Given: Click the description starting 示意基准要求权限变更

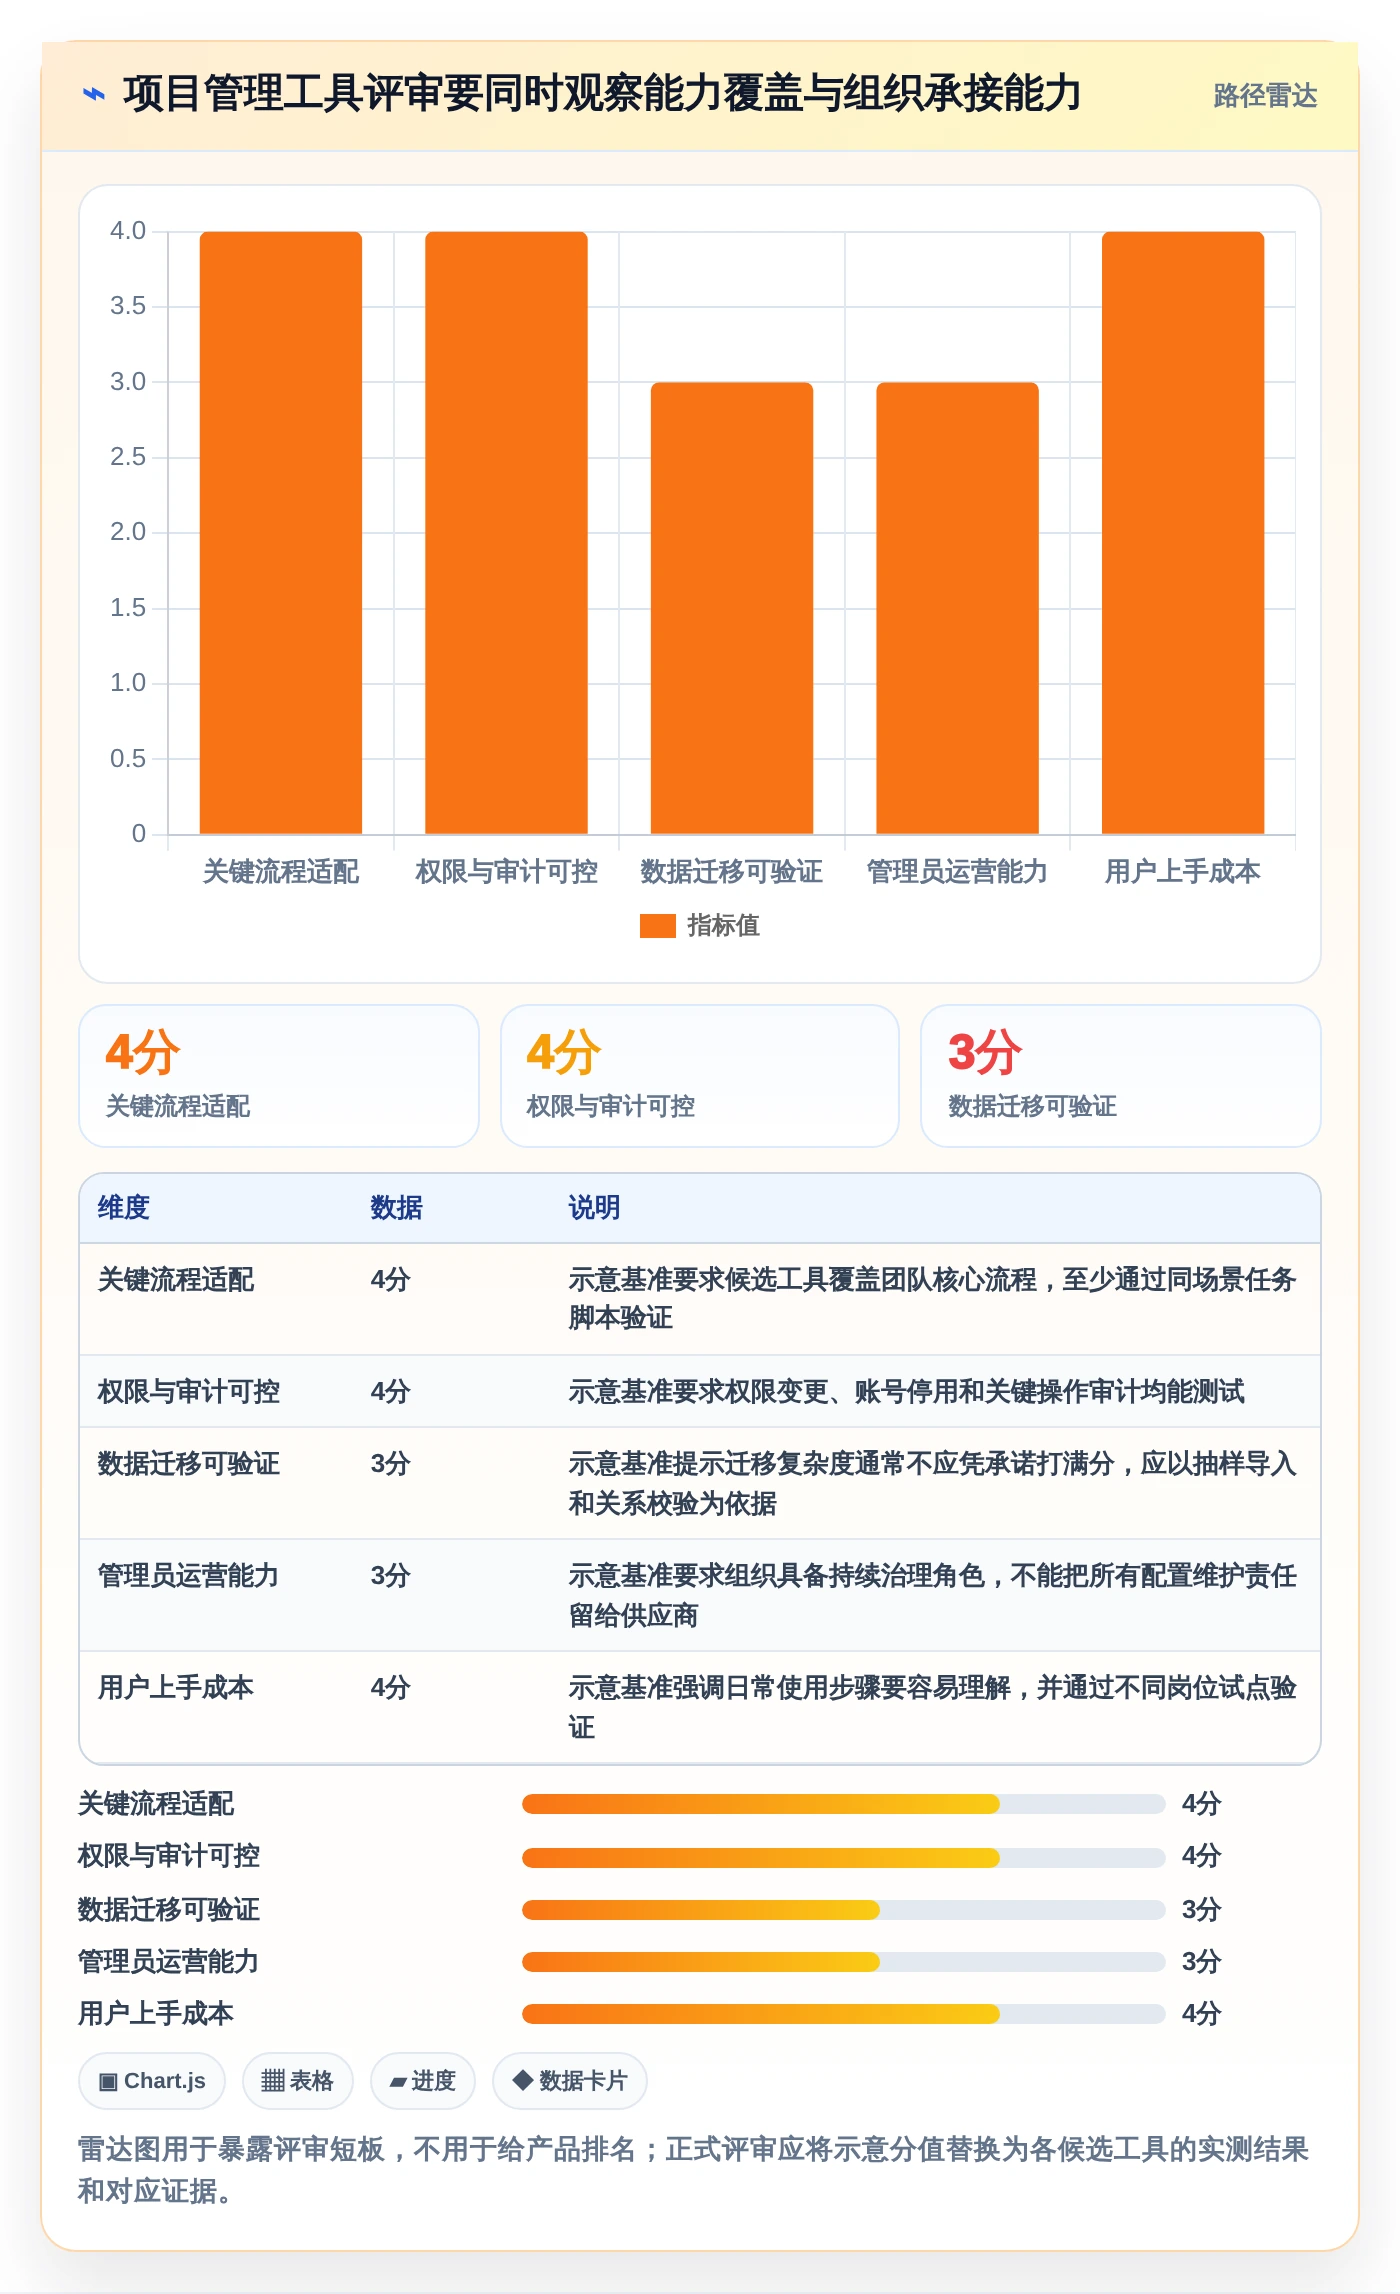Looking at the screenshot, I should (x=907, y=1392).
